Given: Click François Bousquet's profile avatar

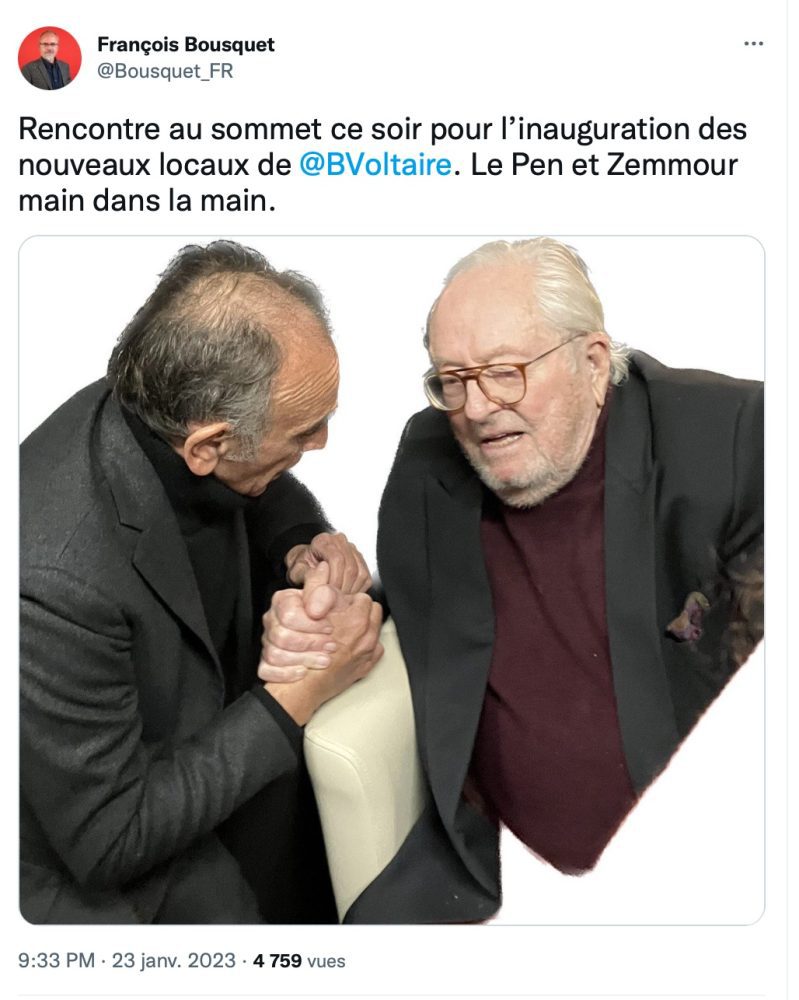Looking at the screenshot, I should [50, 58].
